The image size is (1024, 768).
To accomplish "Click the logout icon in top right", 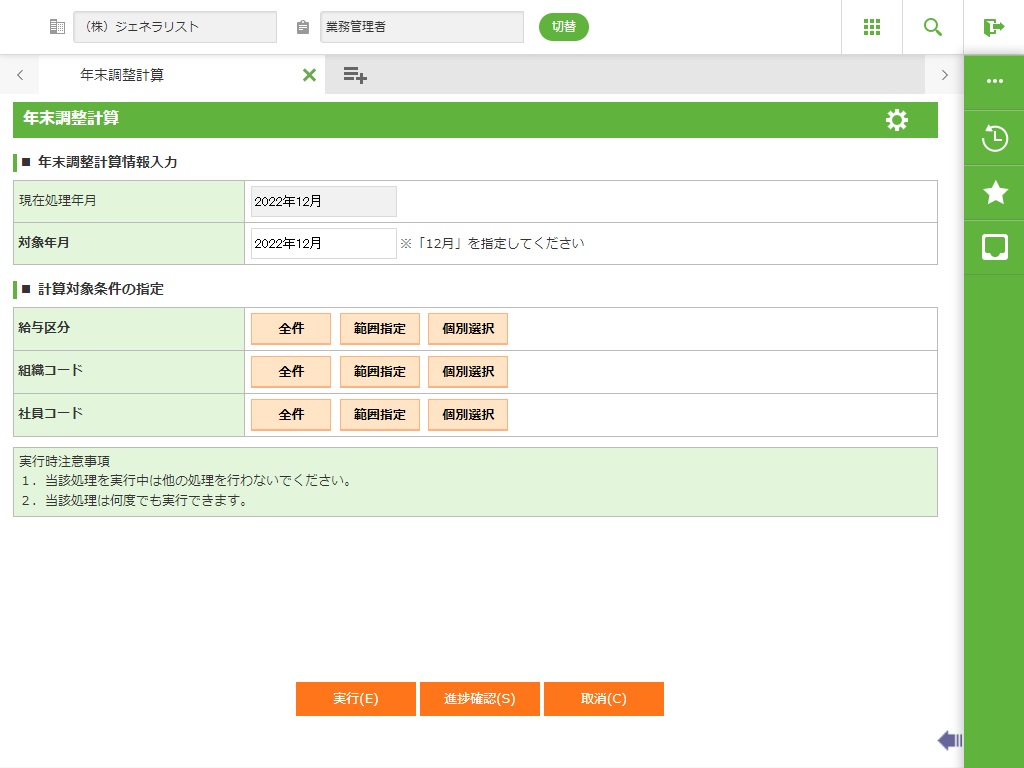I will pos(993,27).
